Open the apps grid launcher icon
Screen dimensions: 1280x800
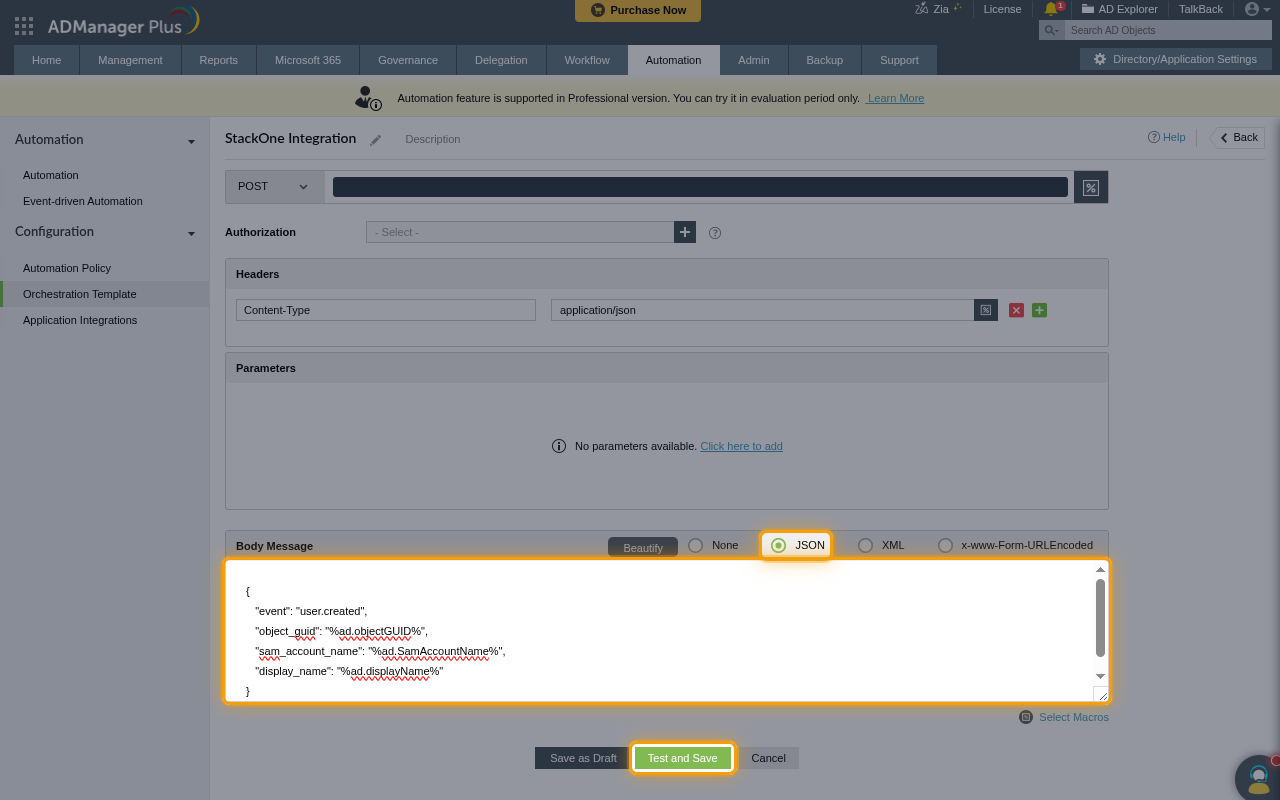click(24, 26)
